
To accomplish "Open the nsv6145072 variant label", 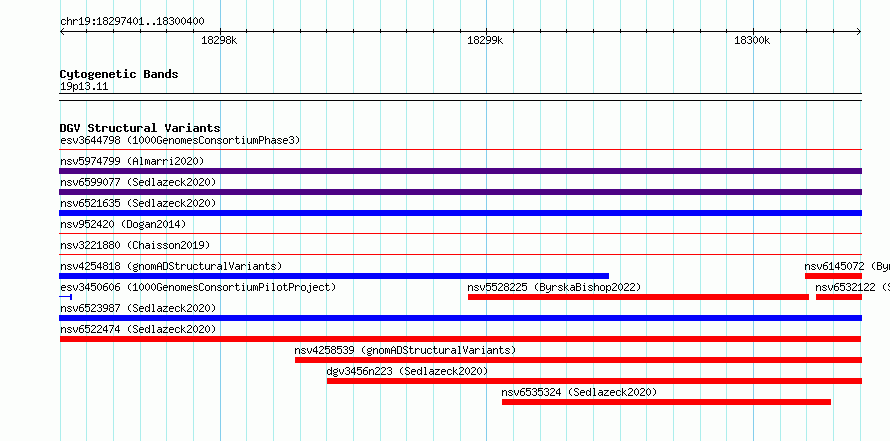I will pyautogui.click(x=847, y=266).
